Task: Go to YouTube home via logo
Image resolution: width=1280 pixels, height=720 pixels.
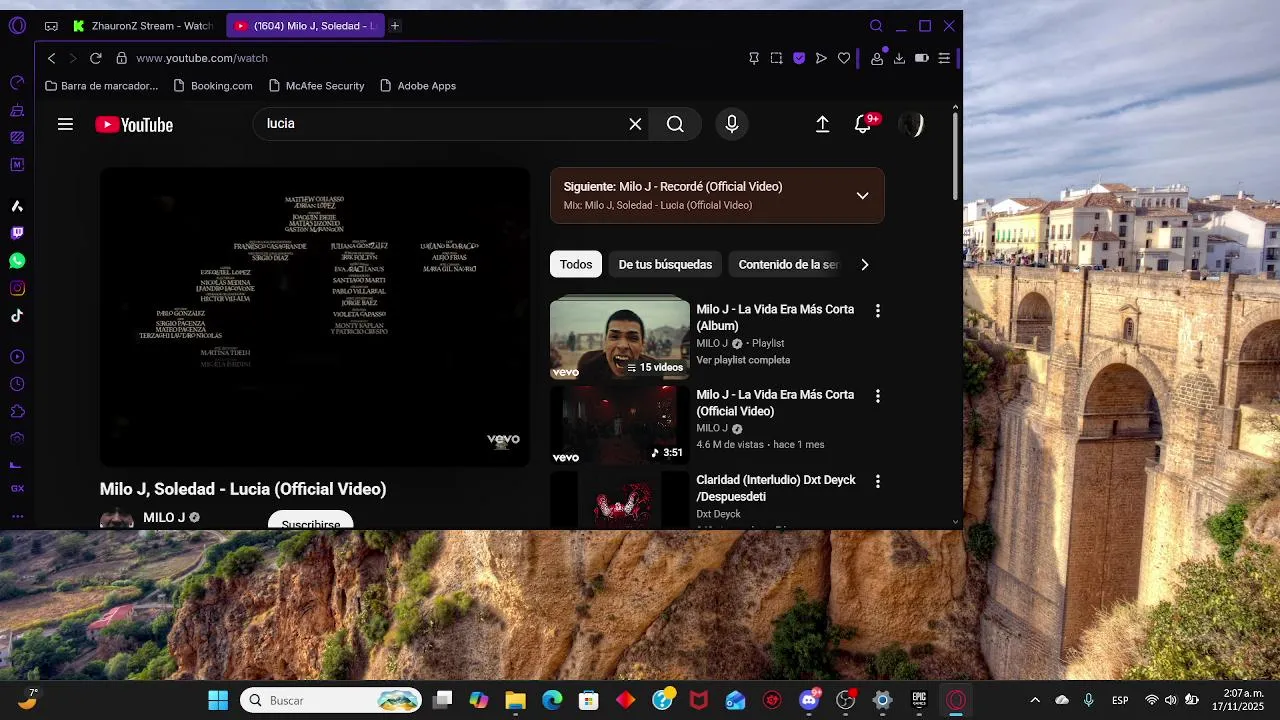Action: (134, 124)
